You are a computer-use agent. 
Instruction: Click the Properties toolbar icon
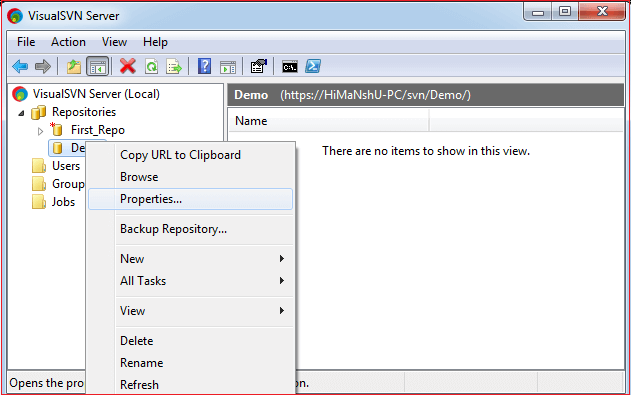pyautogui.click(x=258, y=66)
